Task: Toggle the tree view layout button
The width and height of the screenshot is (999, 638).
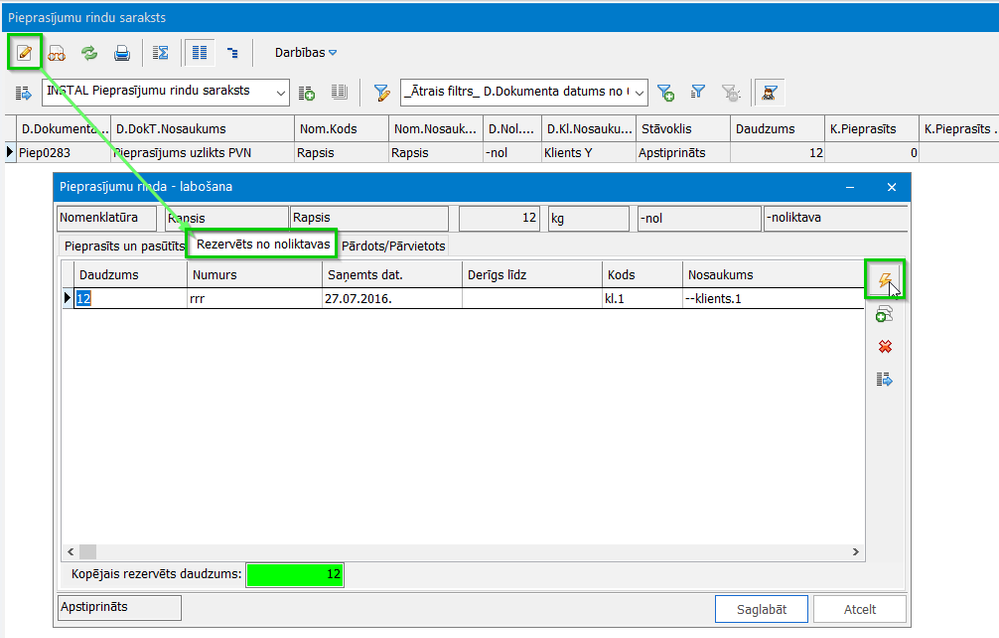Action: 232,52
